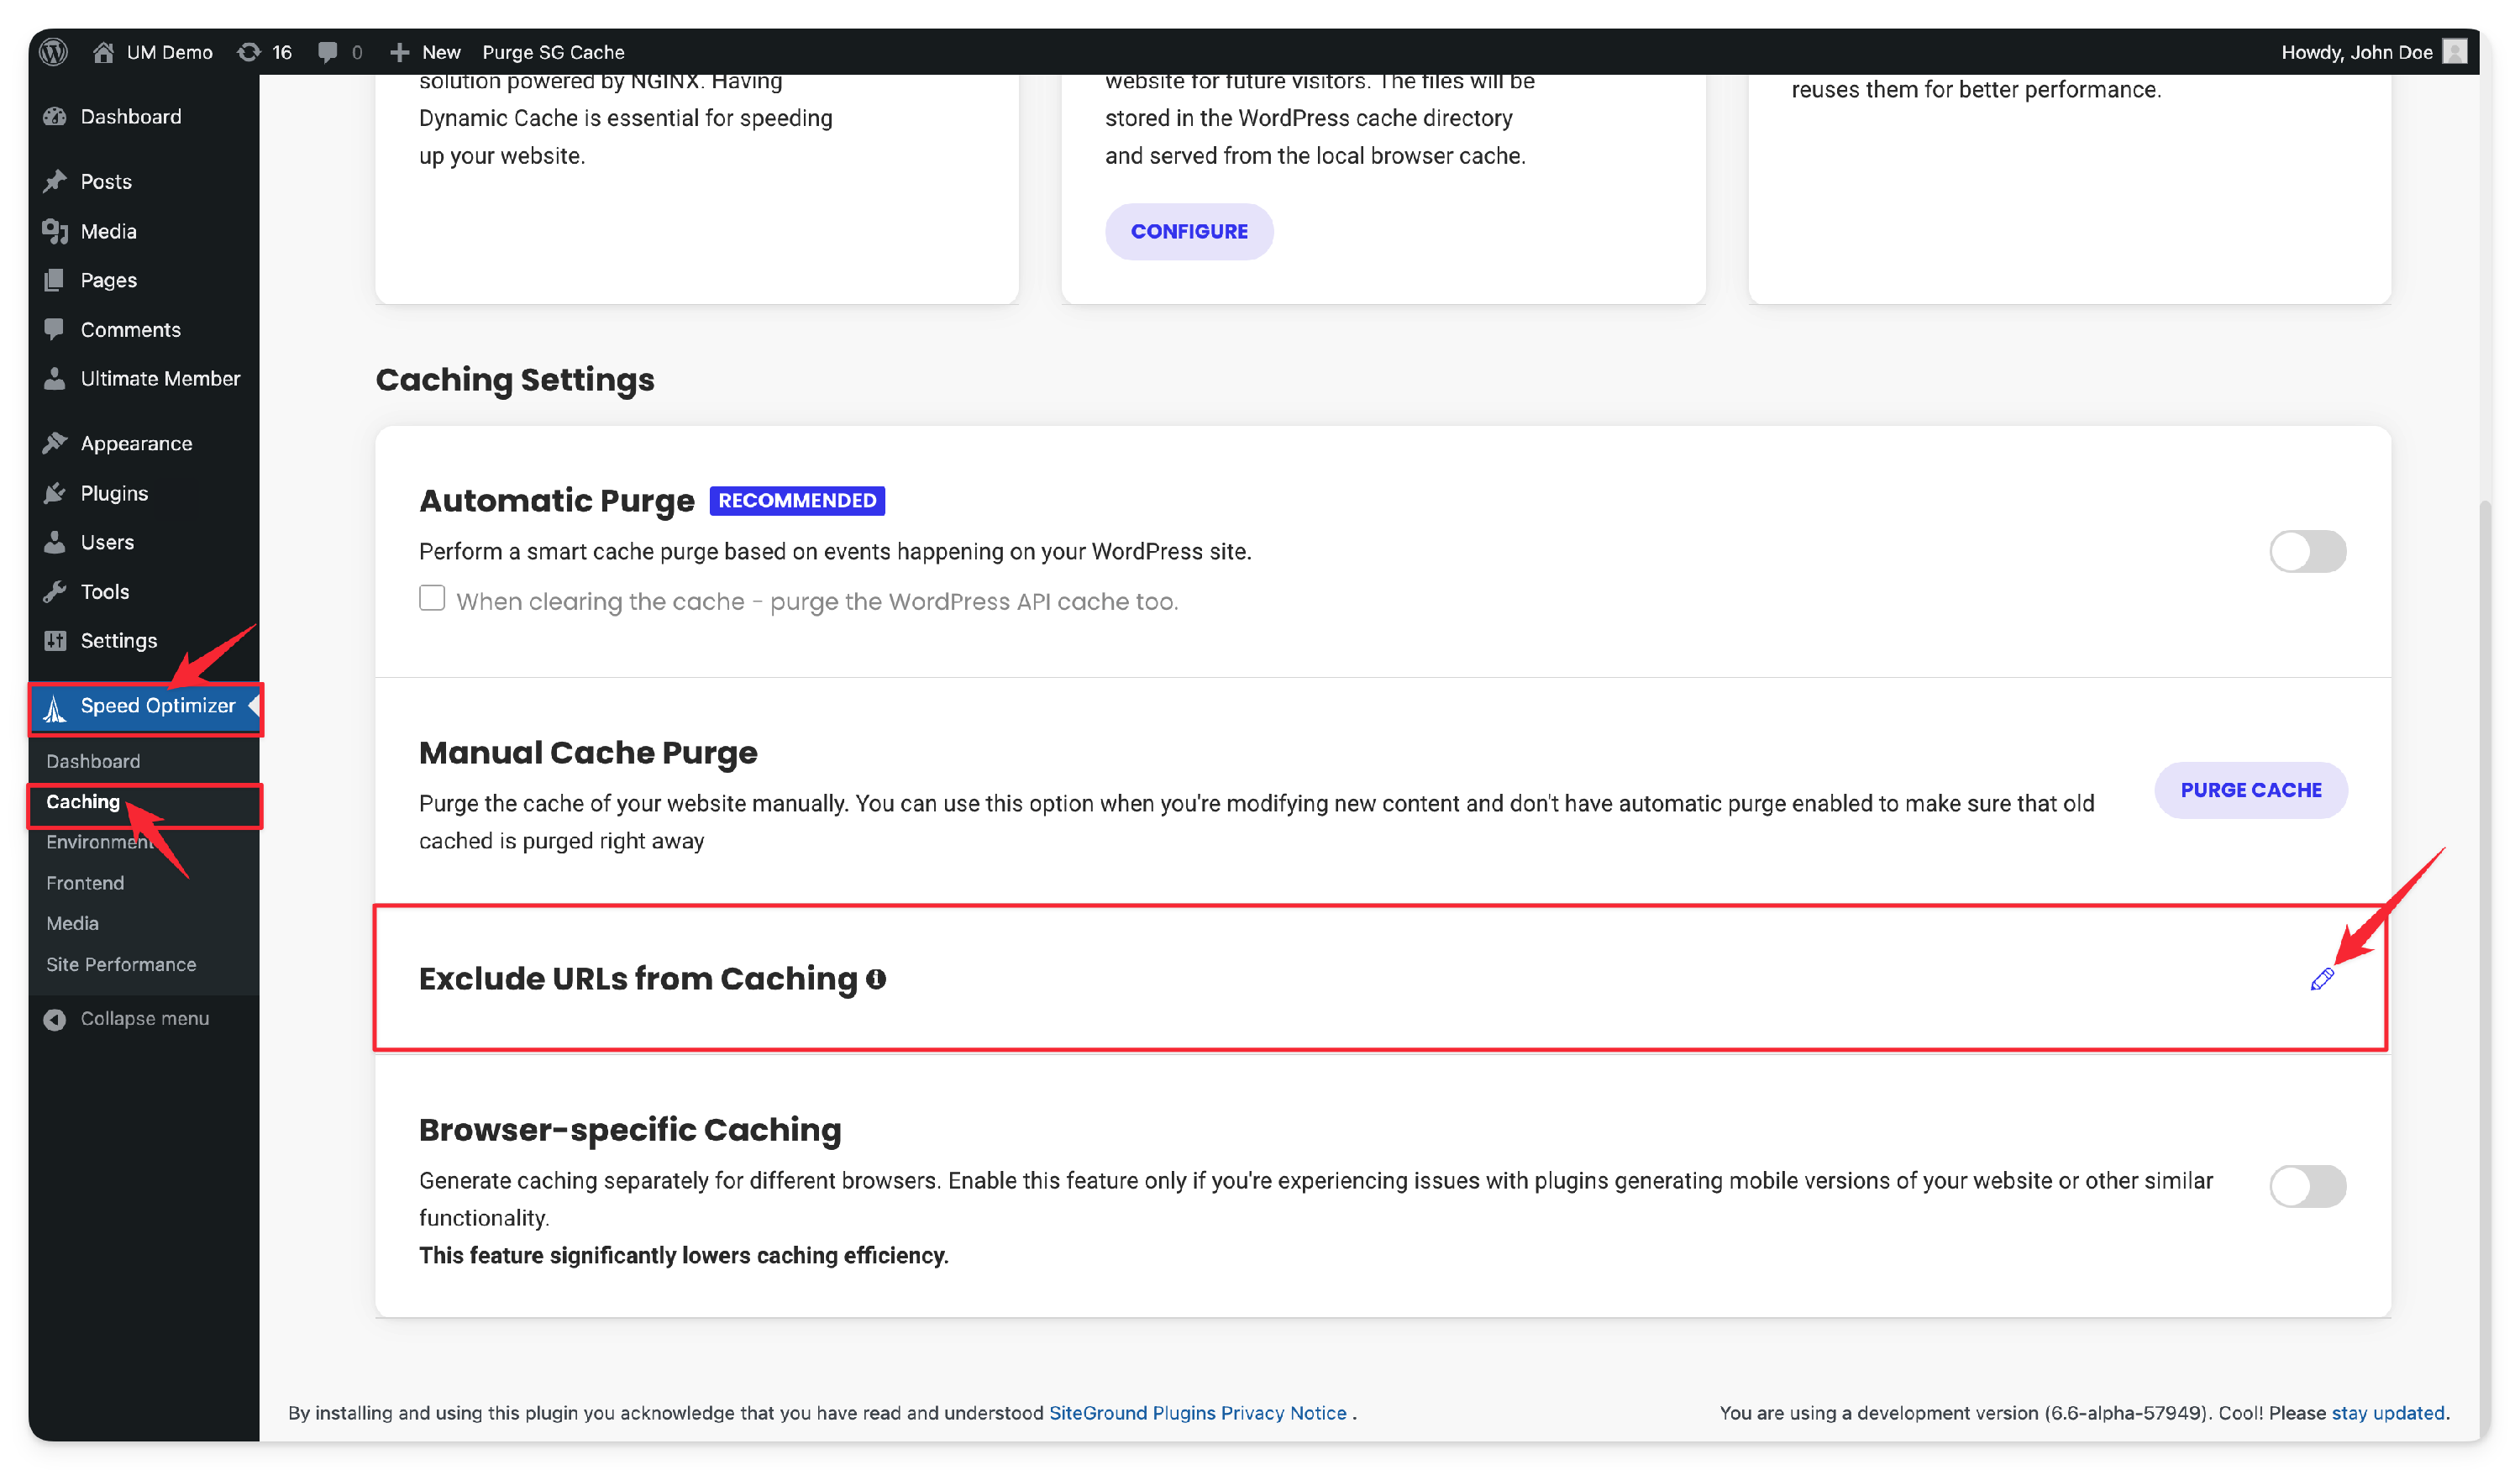The image size is (2520, 1470).
Task: Open Dashboard from the sidebar gauge icon
Action: click(55, 117)
